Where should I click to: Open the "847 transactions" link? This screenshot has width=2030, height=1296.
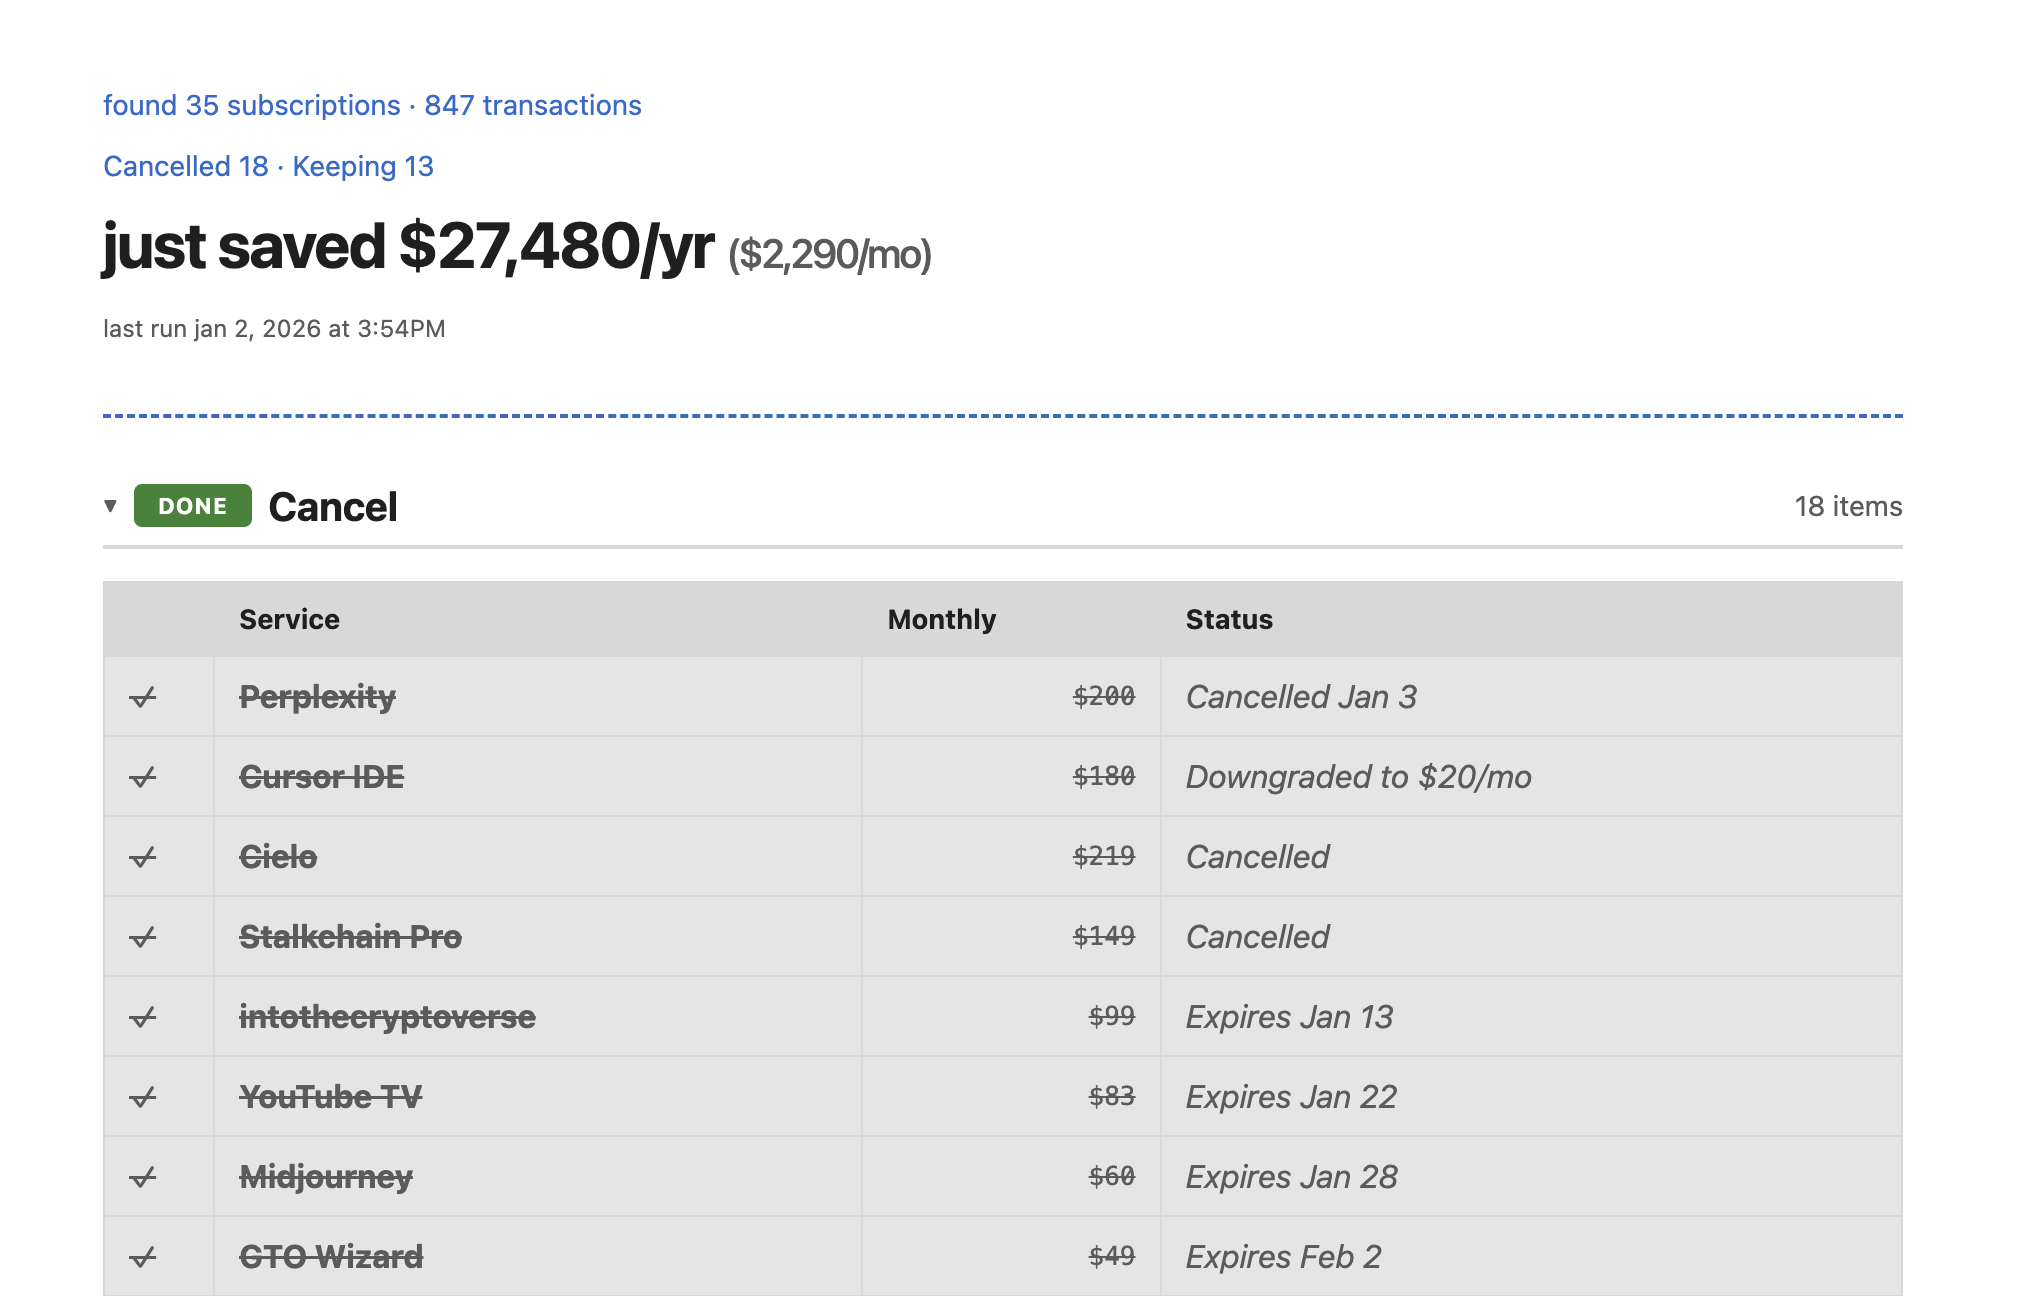point(533,105)
